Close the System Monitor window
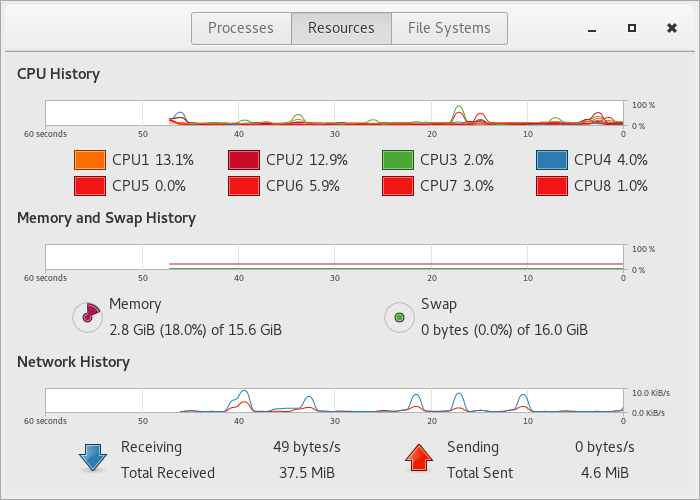 click(672, 28)
